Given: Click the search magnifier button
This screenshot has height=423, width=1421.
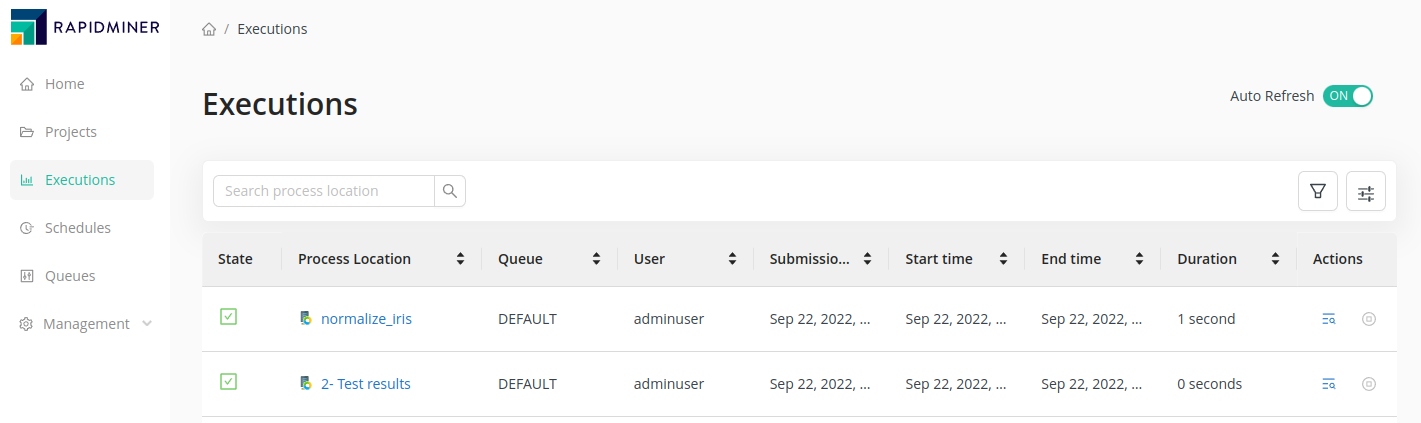Looking at the screenshot, I should tap(450, 191).
